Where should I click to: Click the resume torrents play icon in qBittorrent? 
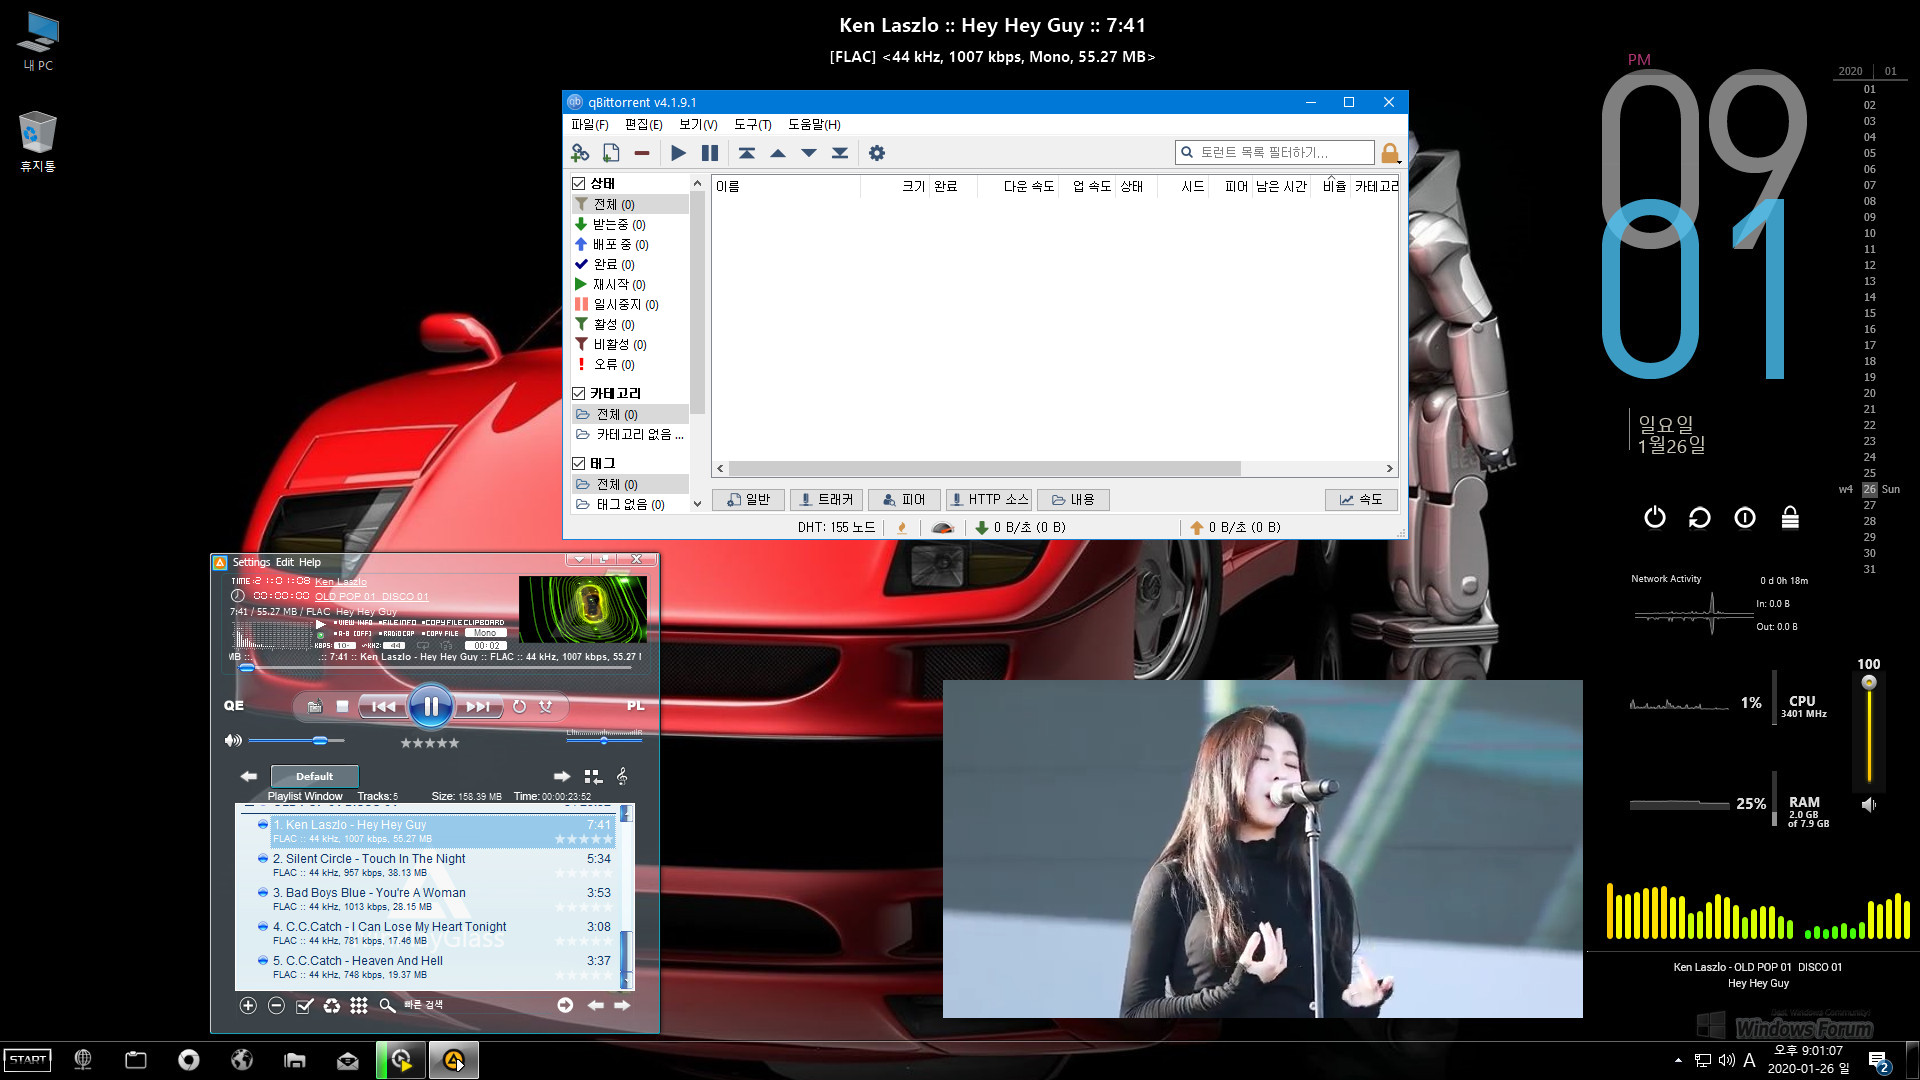(678, 153)
